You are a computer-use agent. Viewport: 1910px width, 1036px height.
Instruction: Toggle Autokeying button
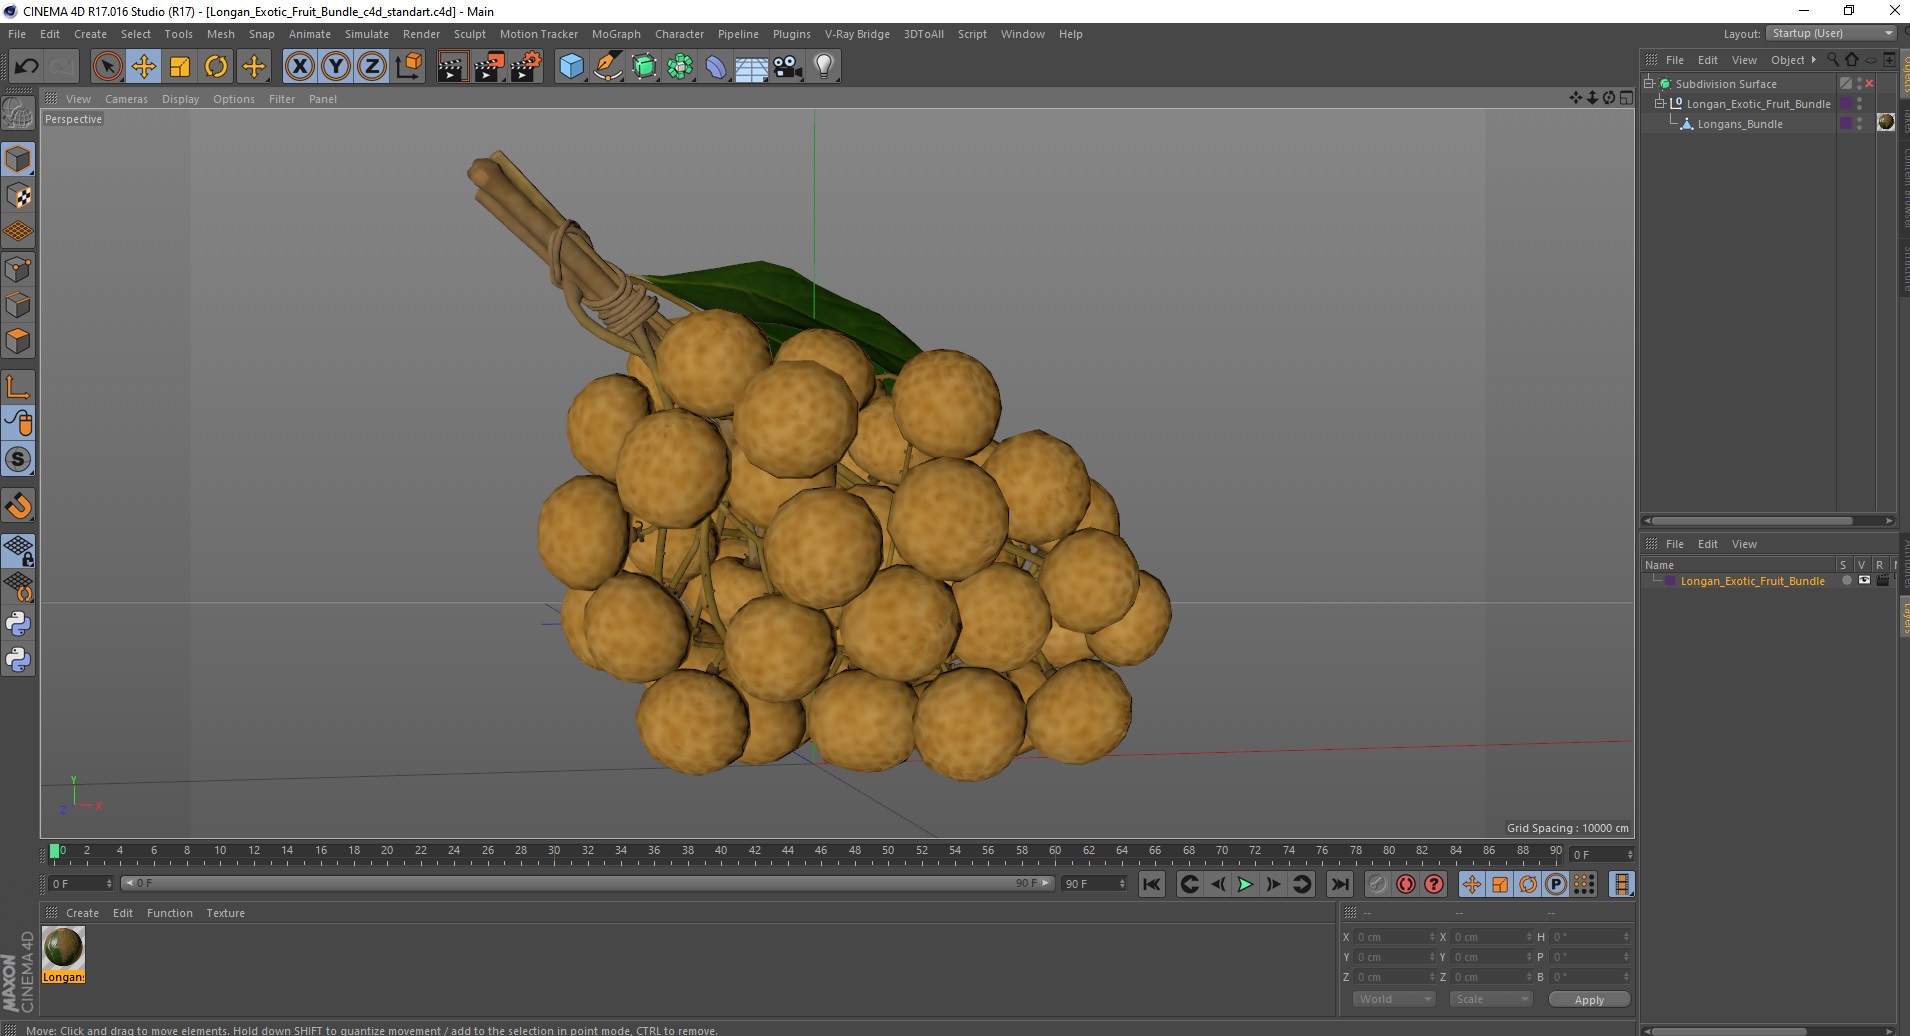[1406, 884]
